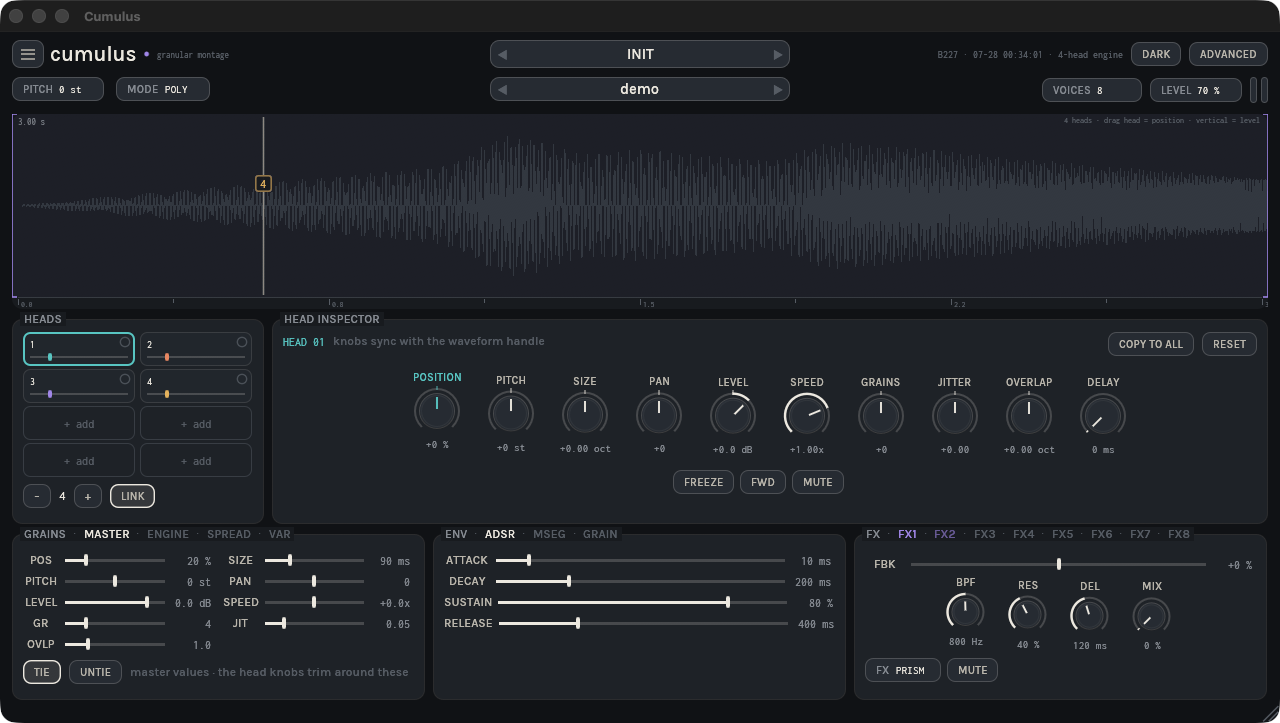This screenshot has width=1280, height=723.
Task: Select the FX8 tab
Action: [x=1179, y=534]
